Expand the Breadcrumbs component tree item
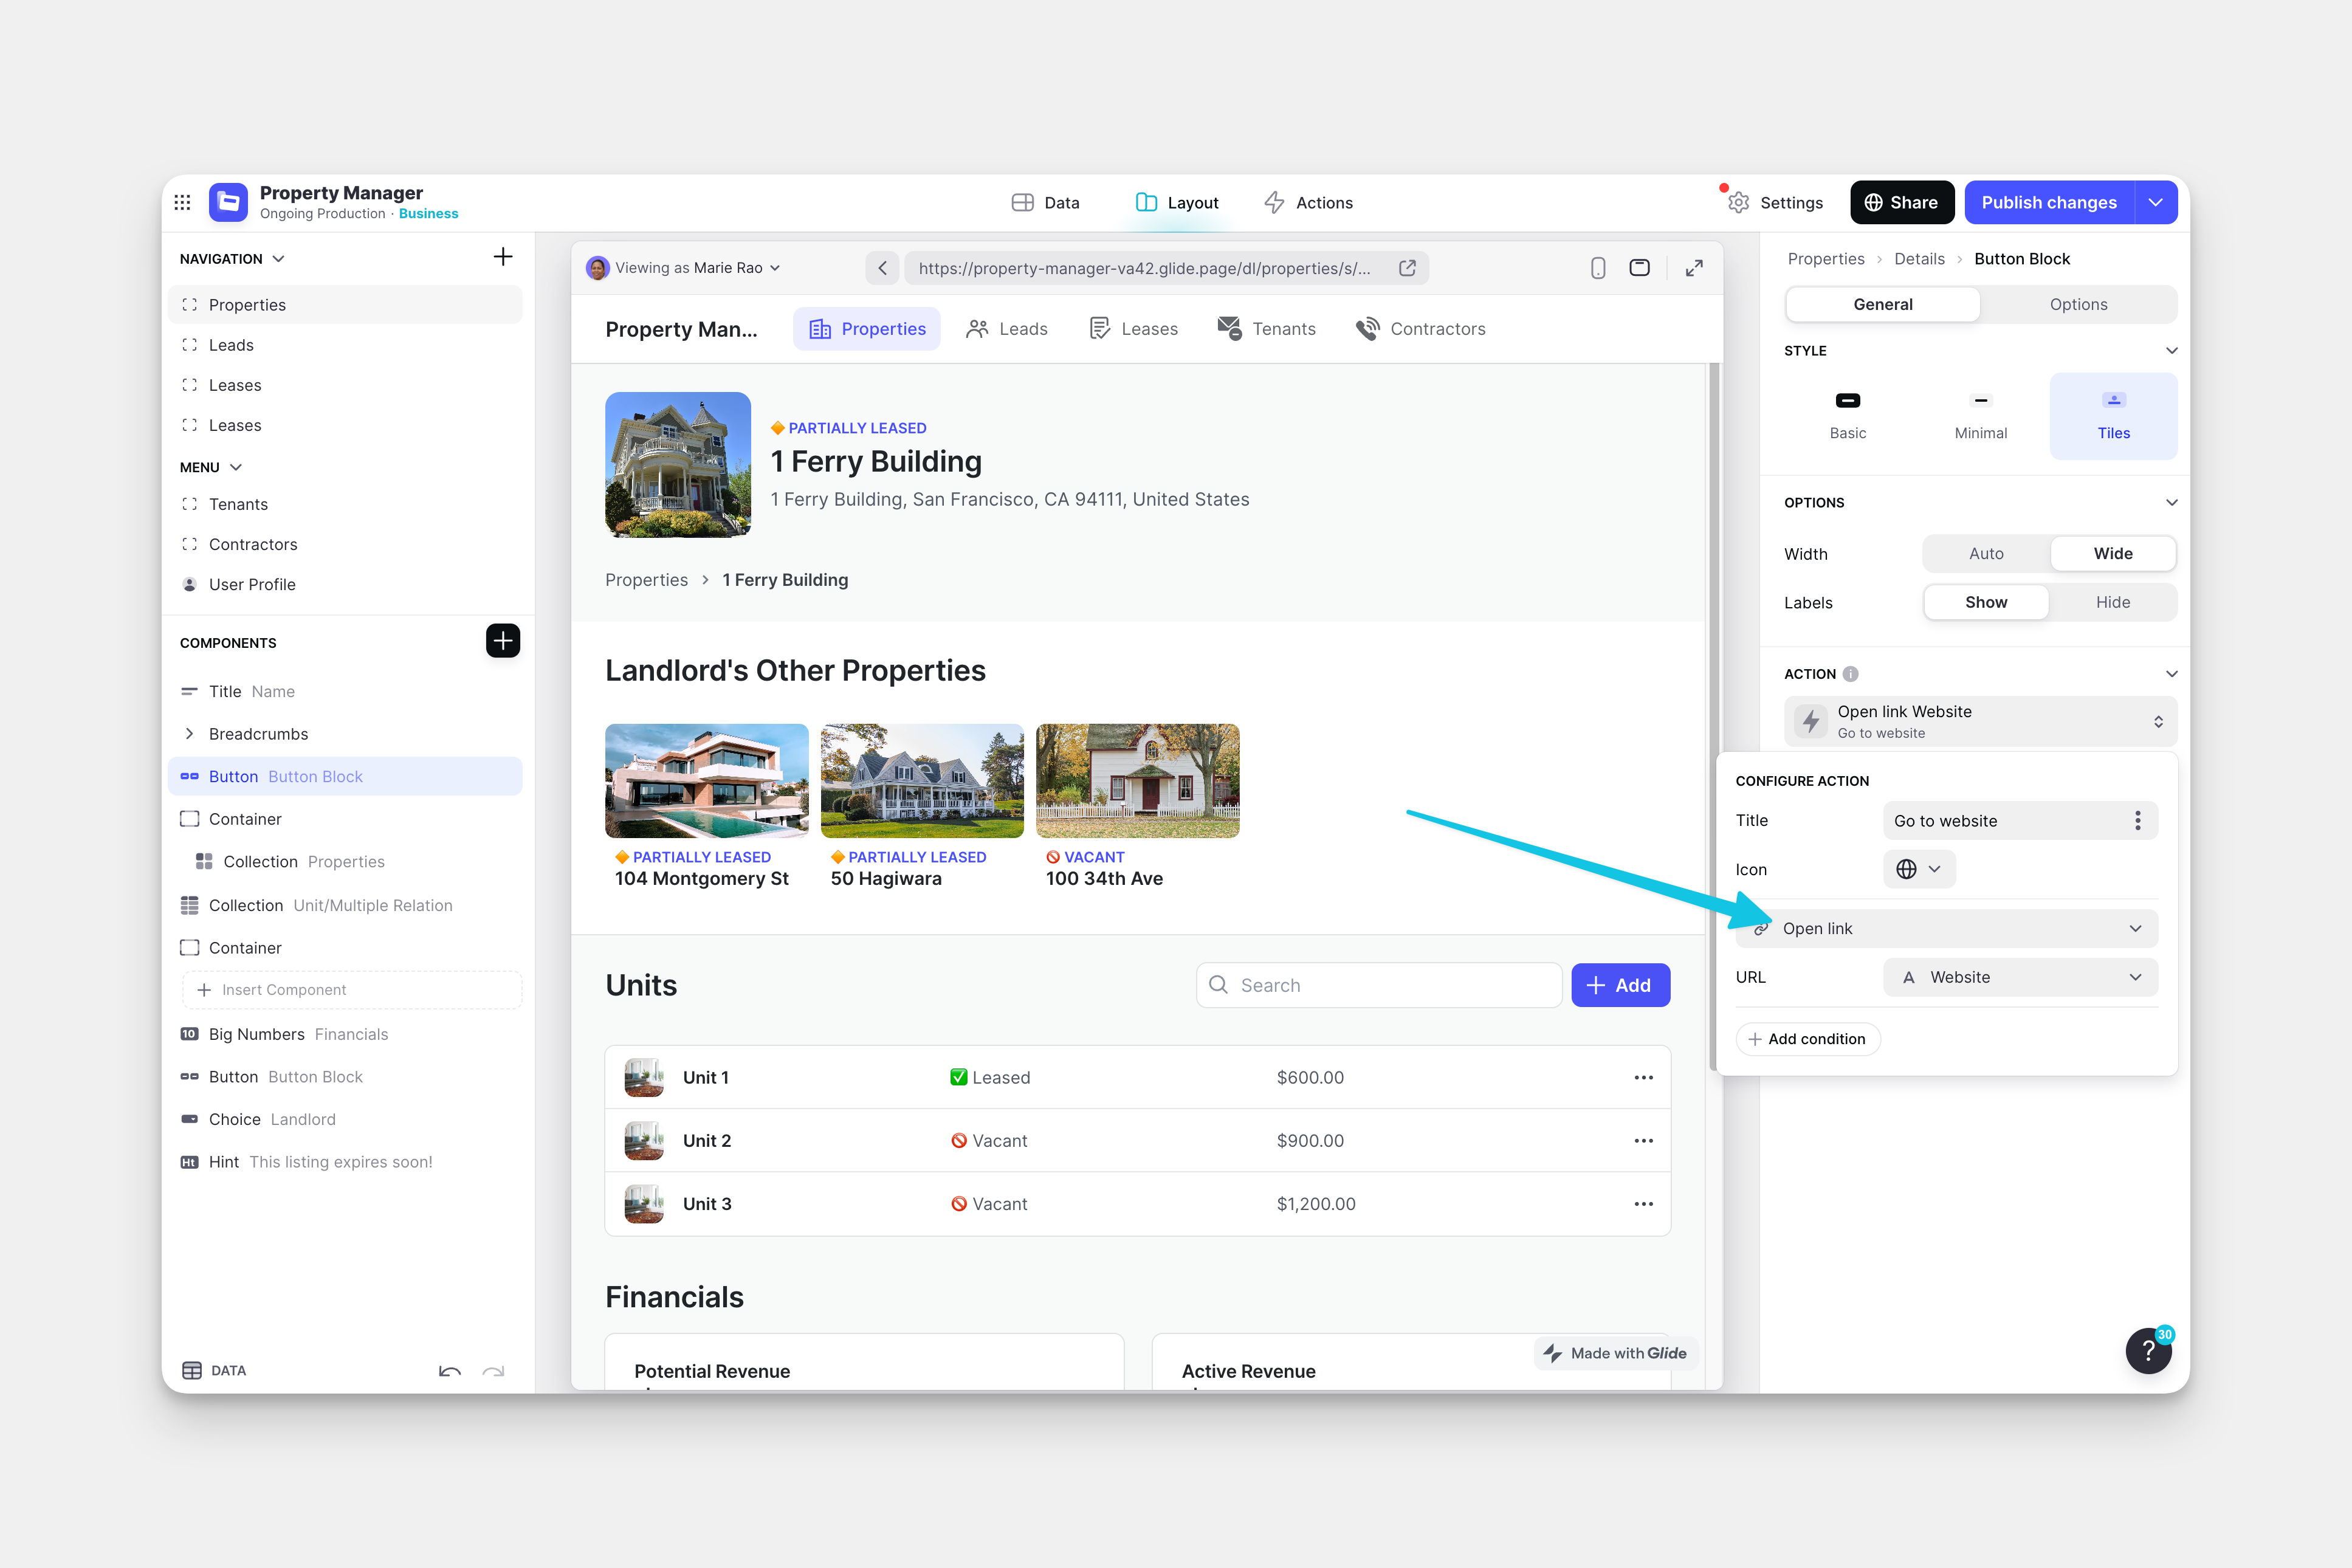Image resolution: width=2352 pixels, height=1568 pixels. [x=190, y=734]
